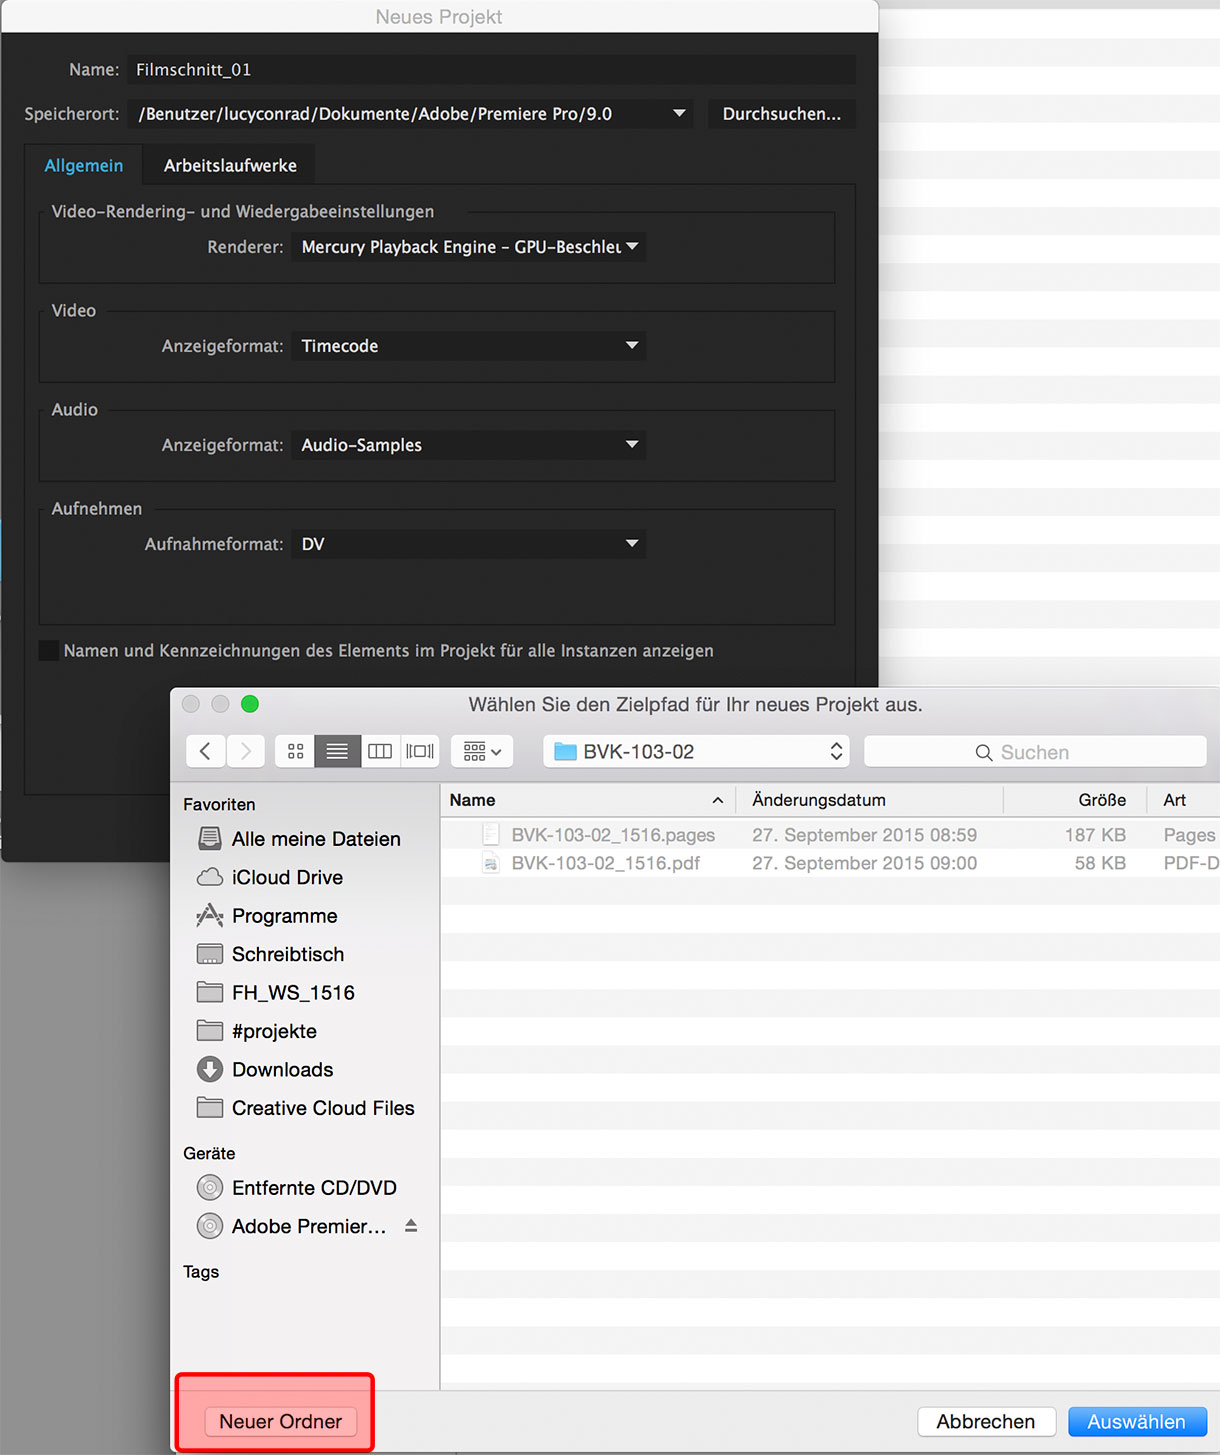Click the Tags sidebar heading
1220x1455 pixels.
(x=201, y=1272)
